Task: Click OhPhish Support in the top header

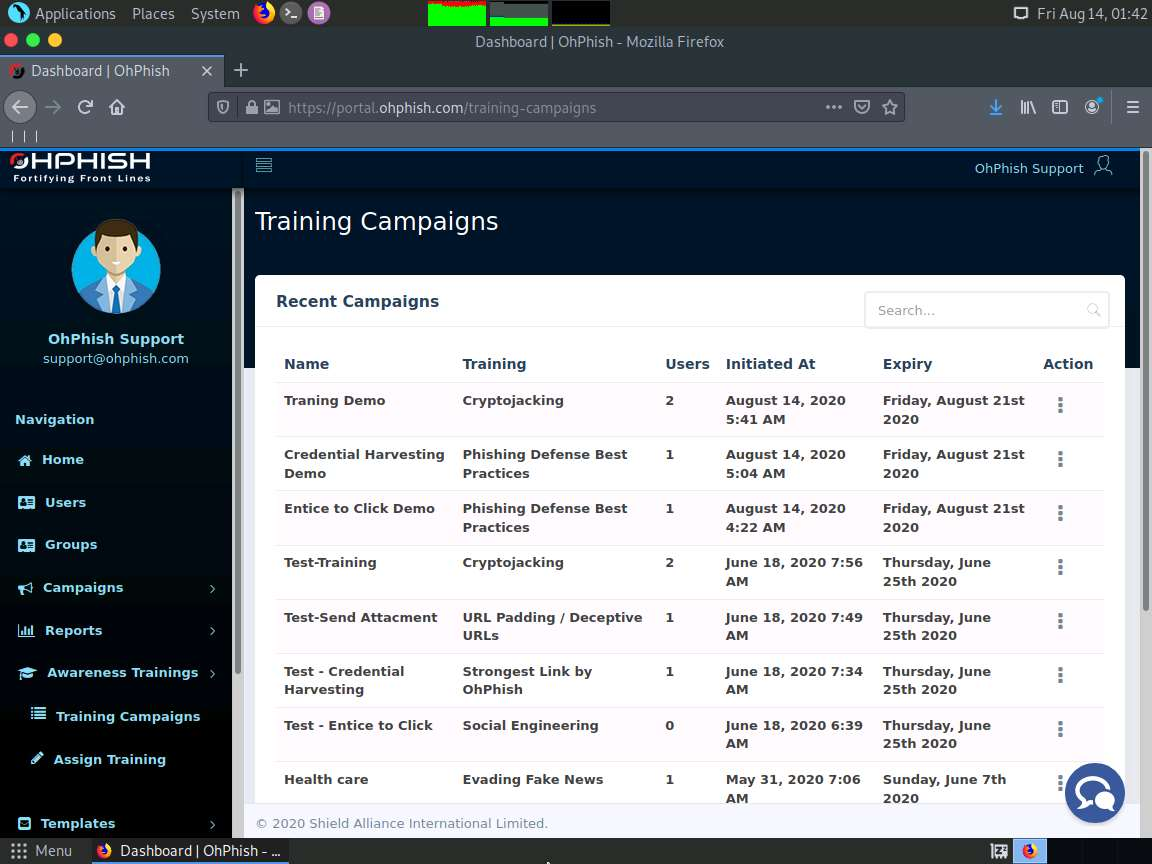Action: (1029, 168)
